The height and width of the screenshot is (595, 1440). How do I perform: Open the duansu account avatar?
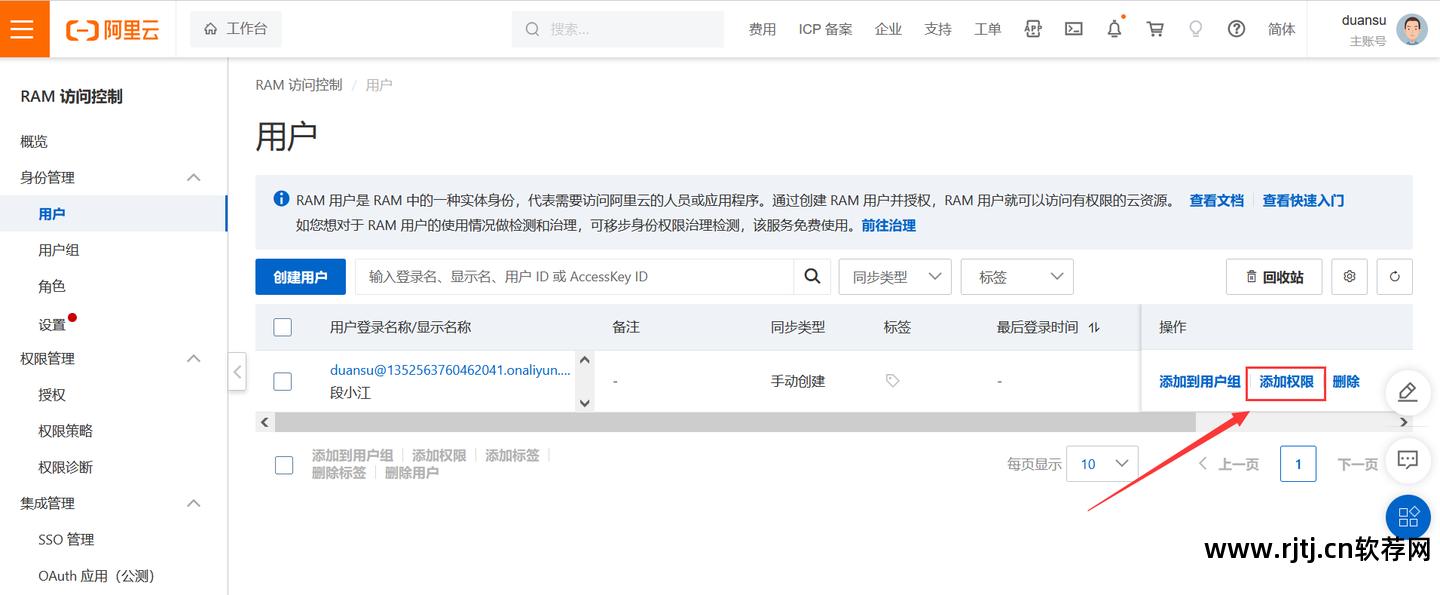pos(1412,29)
